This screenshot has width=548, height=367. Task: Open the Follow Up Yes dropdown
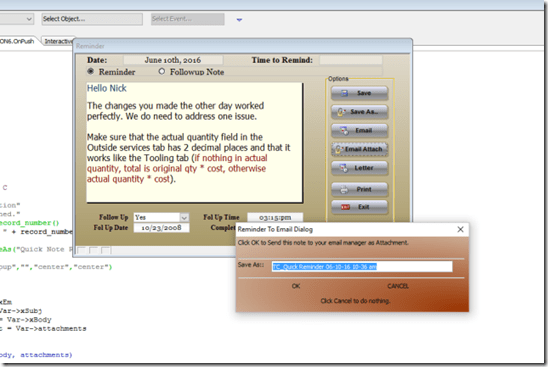point(184,217)
